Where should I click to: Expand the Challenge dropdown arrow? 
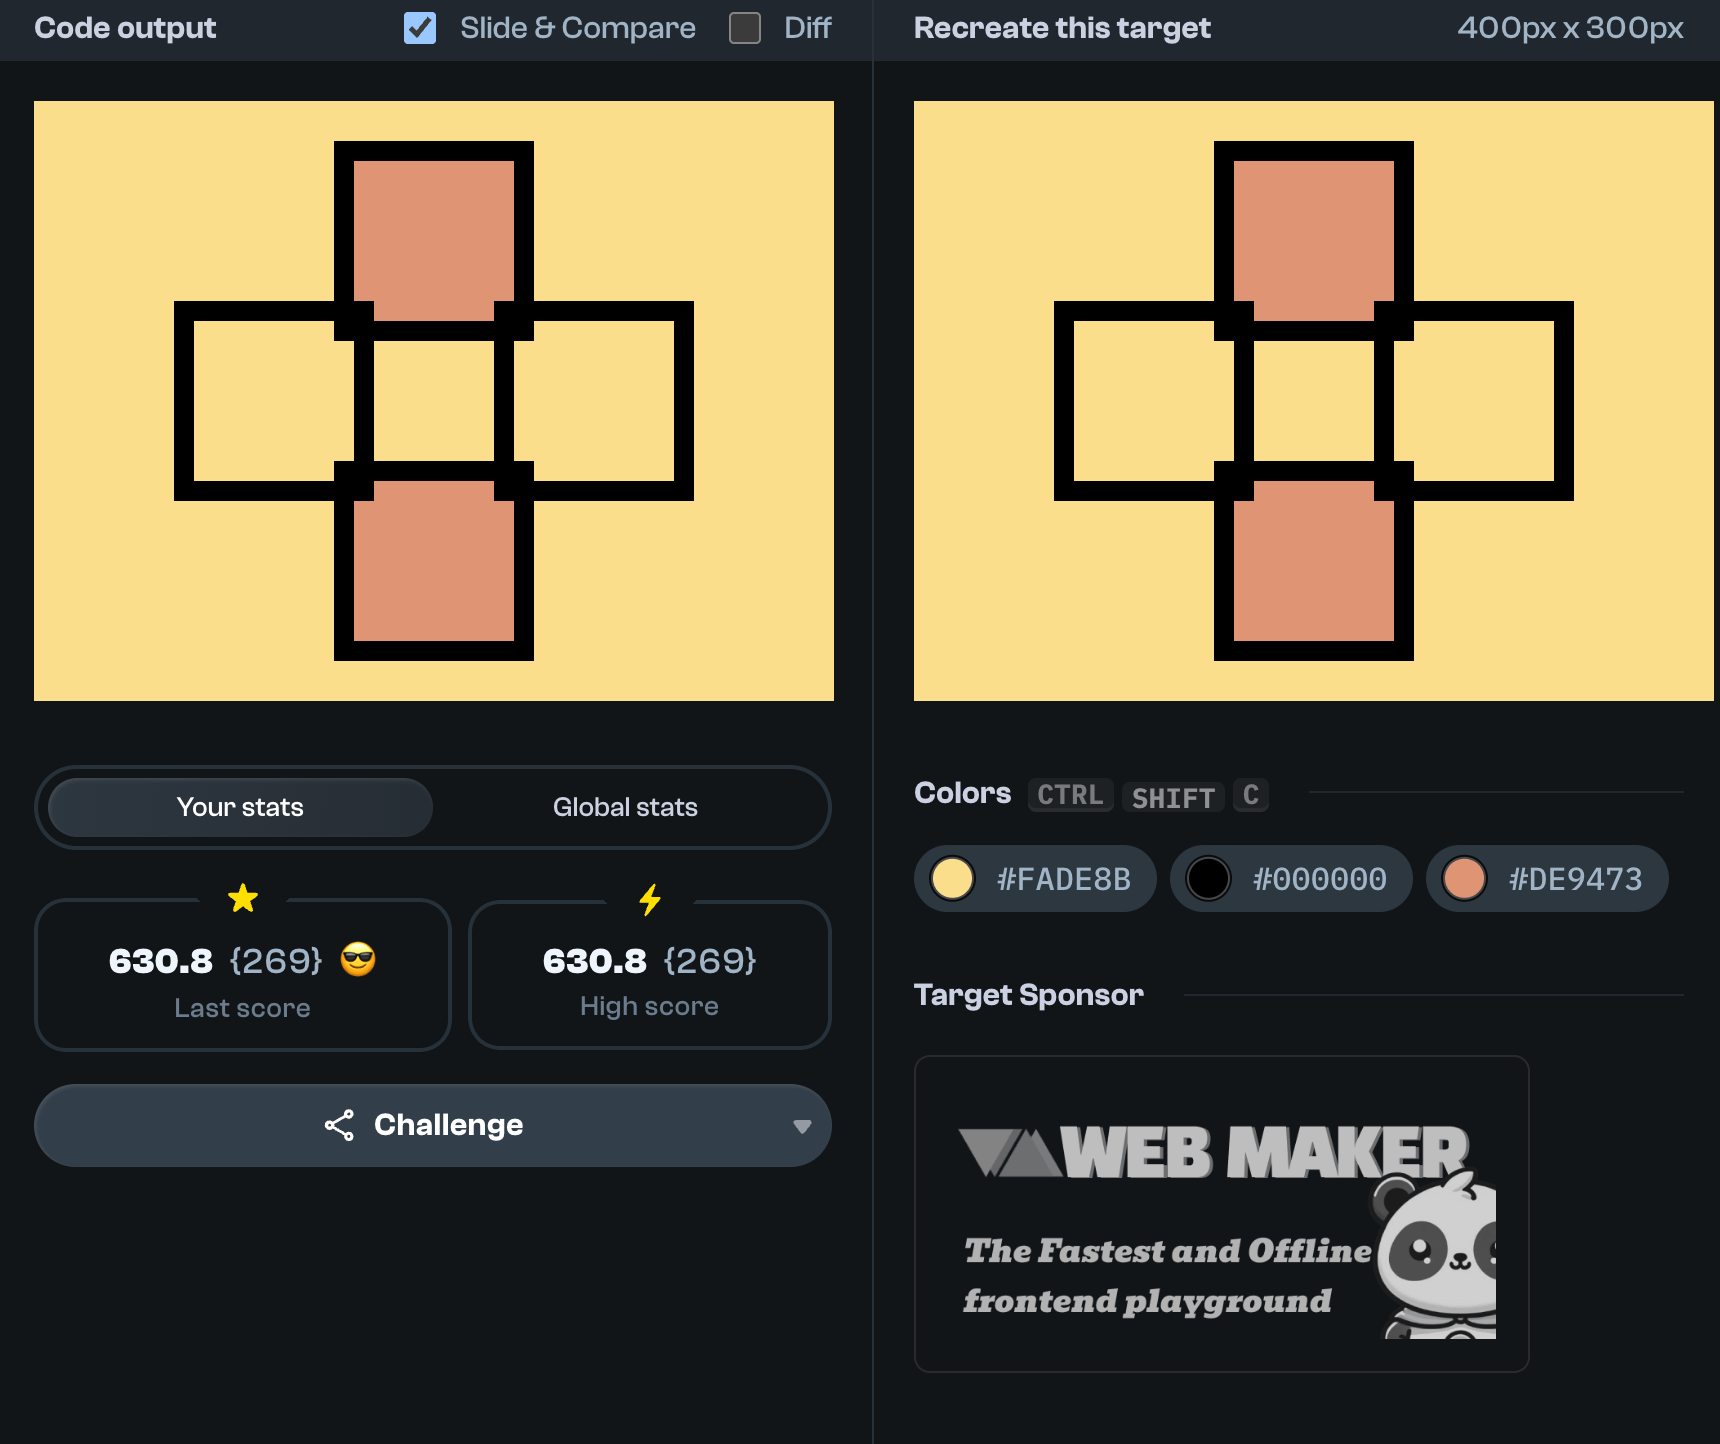[x=801, y=1126]
